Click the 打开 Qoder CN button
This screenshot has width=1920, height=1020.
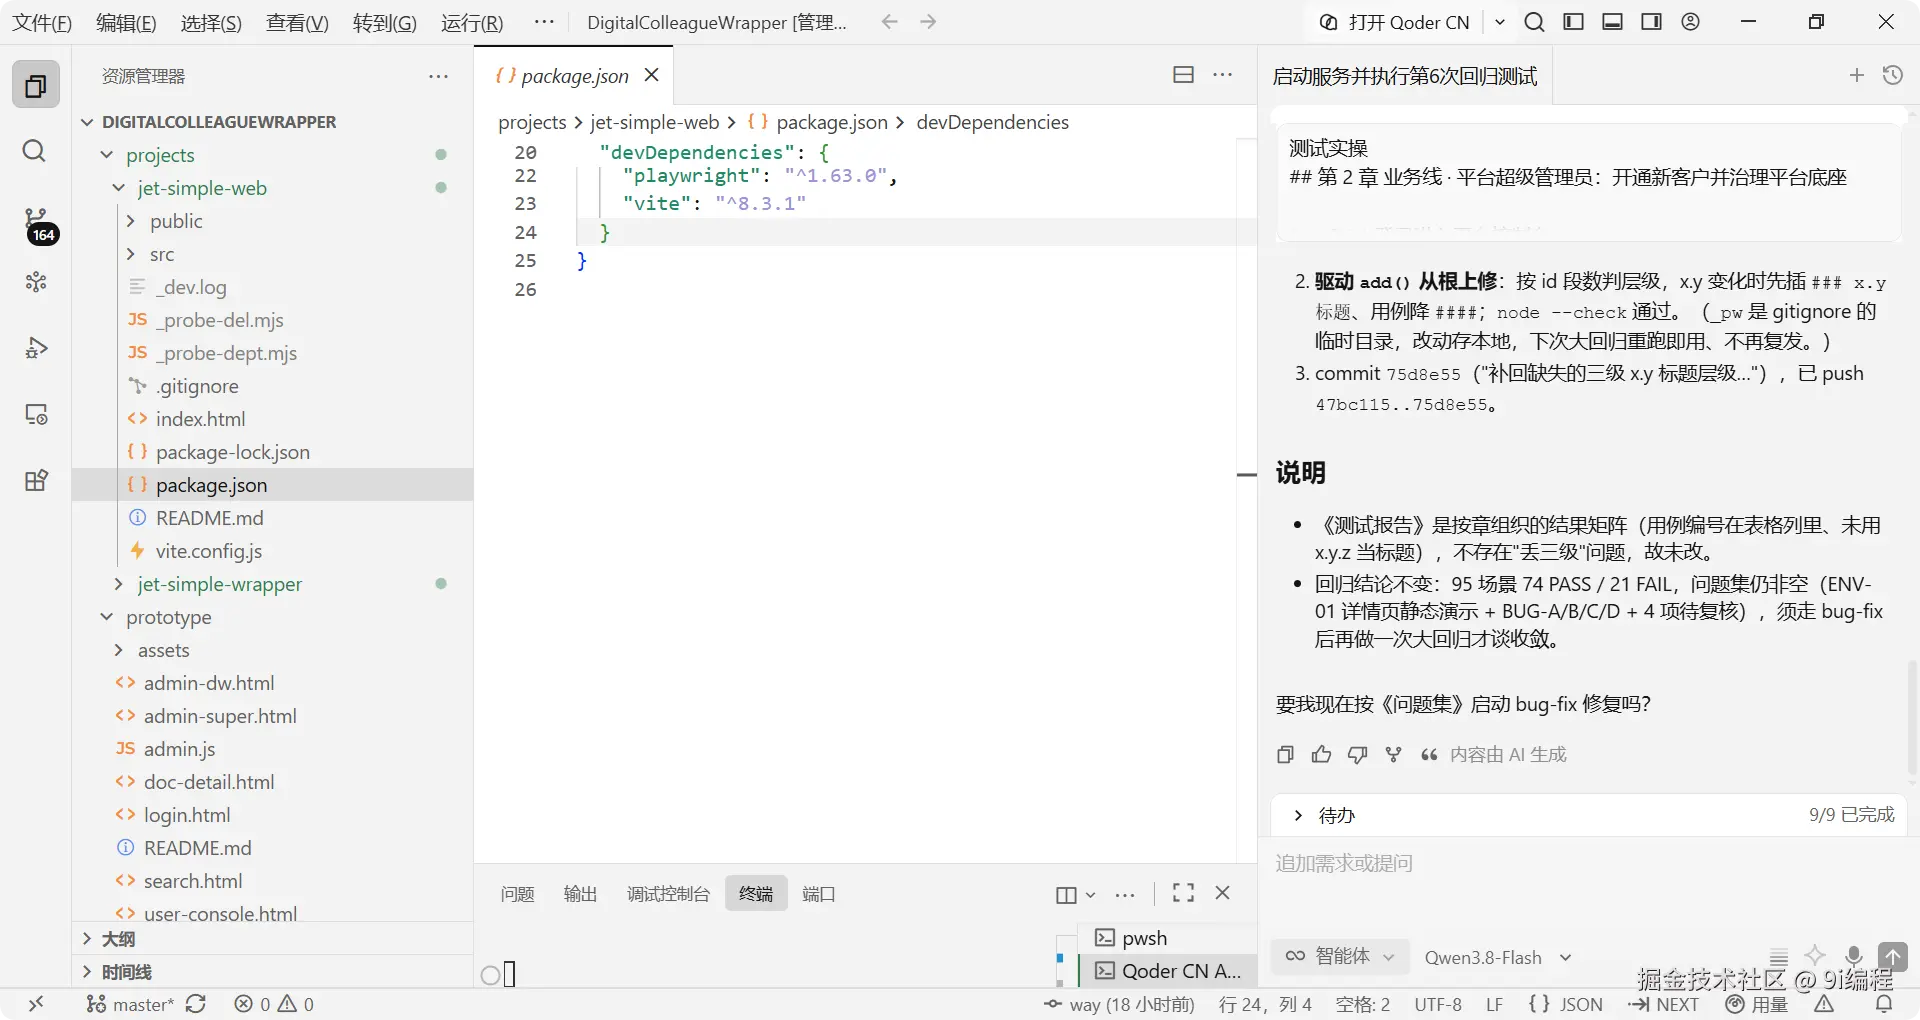tap(1394, 22)
